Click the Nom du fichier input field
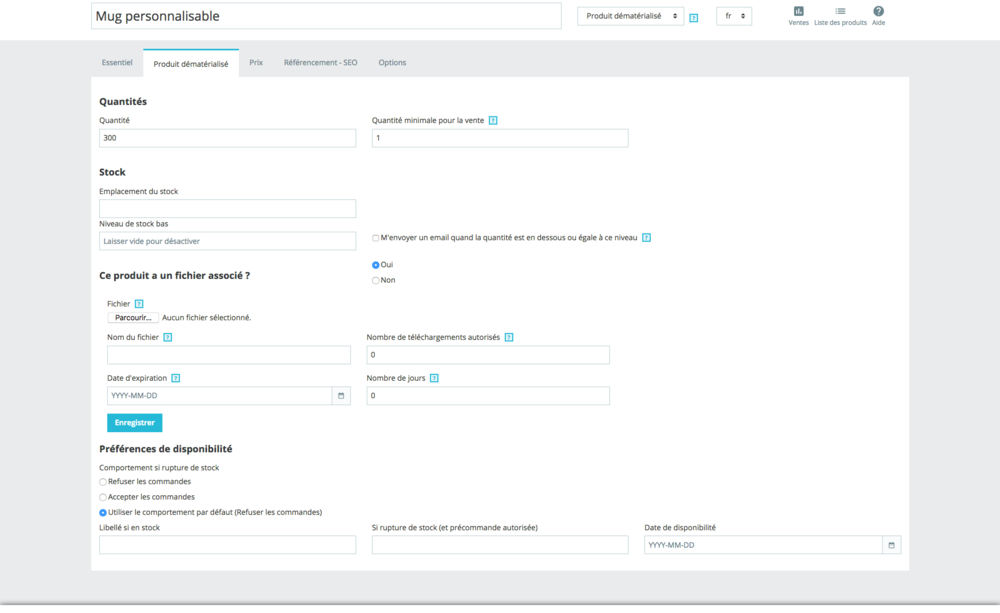 point(228,355)
